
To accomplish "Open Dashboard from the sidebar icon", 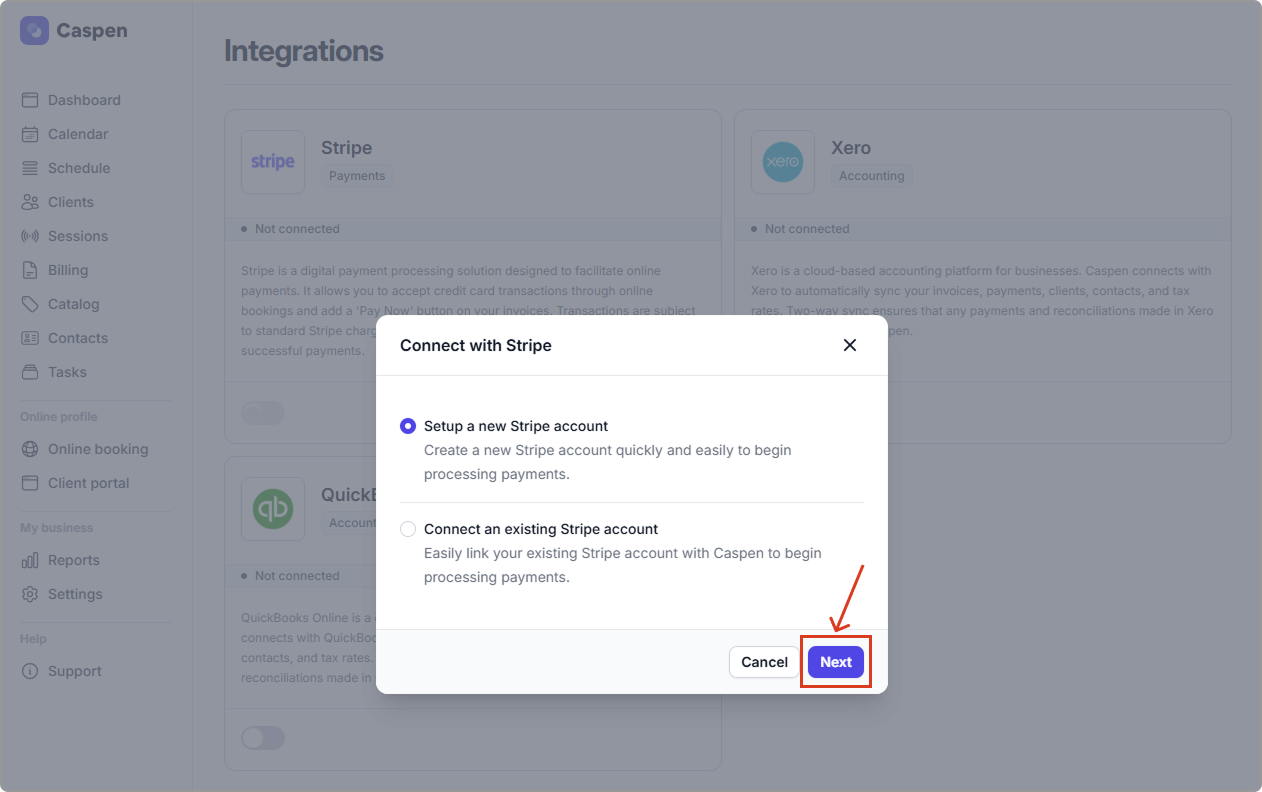I will (30, 100).
